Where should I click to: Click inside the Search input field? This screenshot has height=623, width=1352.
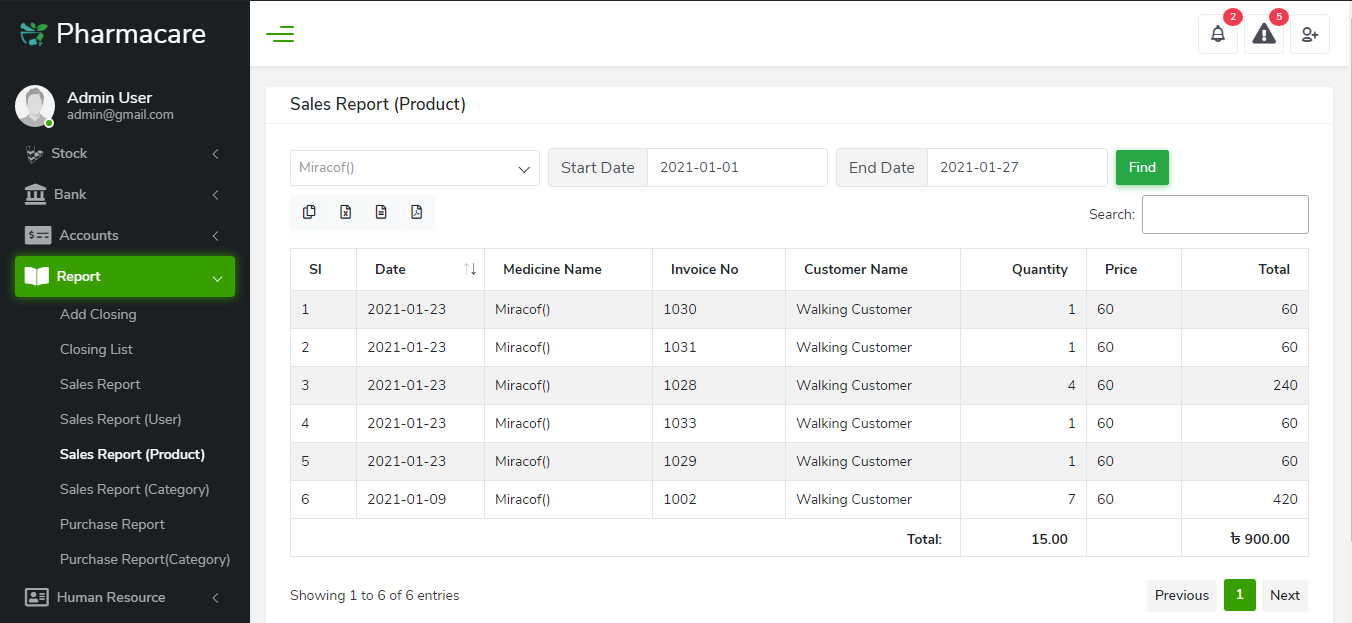pyautogui.click(x=1224, y=214)
